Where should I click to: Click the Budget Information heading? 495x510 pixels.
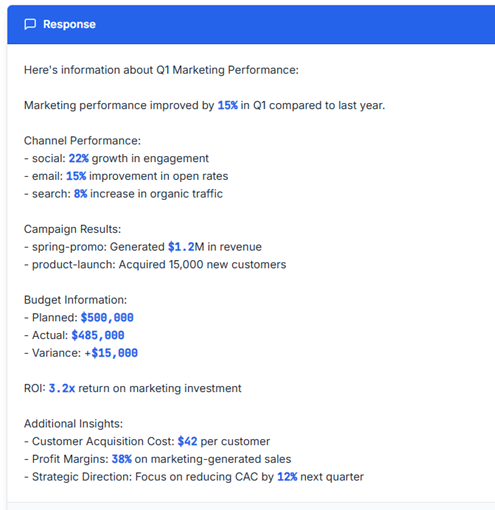[75, 300]
